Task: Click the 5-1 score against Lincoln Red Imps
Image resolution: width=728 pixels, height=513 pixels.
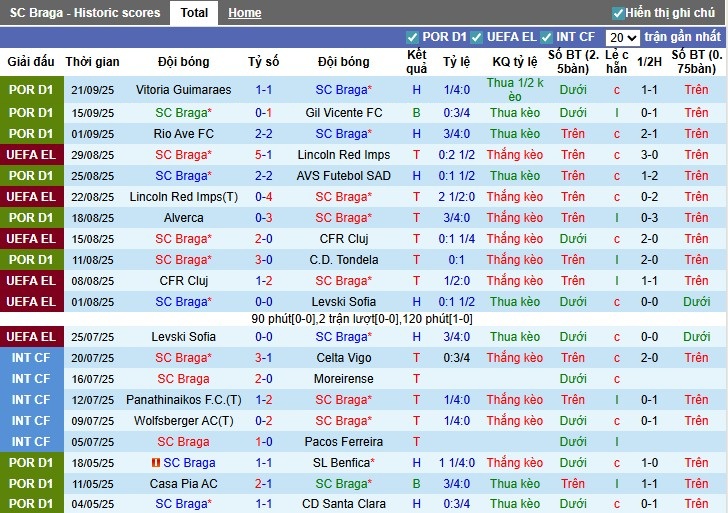Action: [x=263, y=155]
